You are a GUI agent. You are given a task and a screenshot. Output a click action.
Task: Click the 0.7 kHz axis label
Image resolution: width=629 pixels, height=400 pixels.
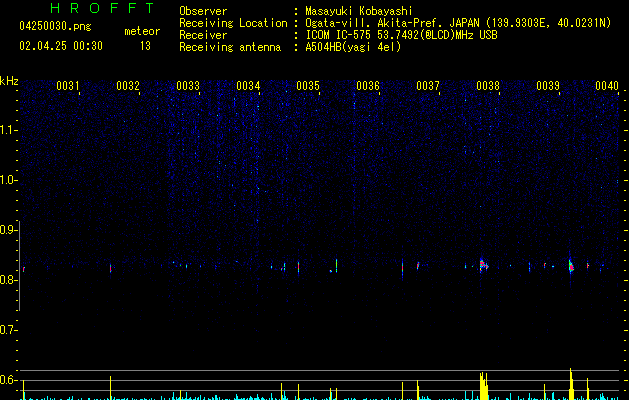click(x=8, y=330)
